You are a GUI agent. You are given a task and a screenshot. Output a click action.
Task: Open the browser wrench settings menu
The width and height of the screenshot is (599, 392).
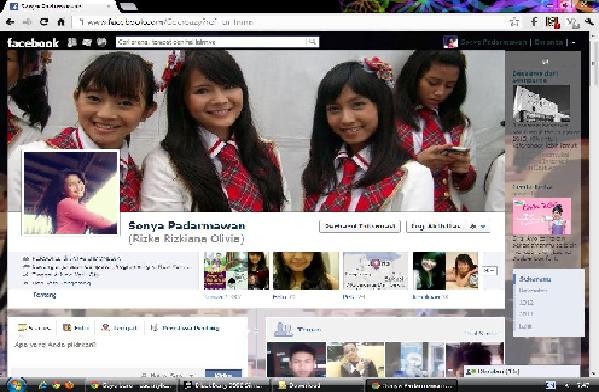click(589, 22)
